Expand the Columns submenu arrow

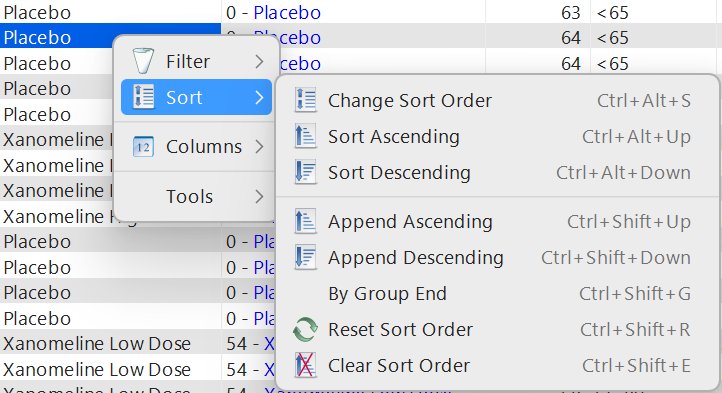tap(260, 147)
